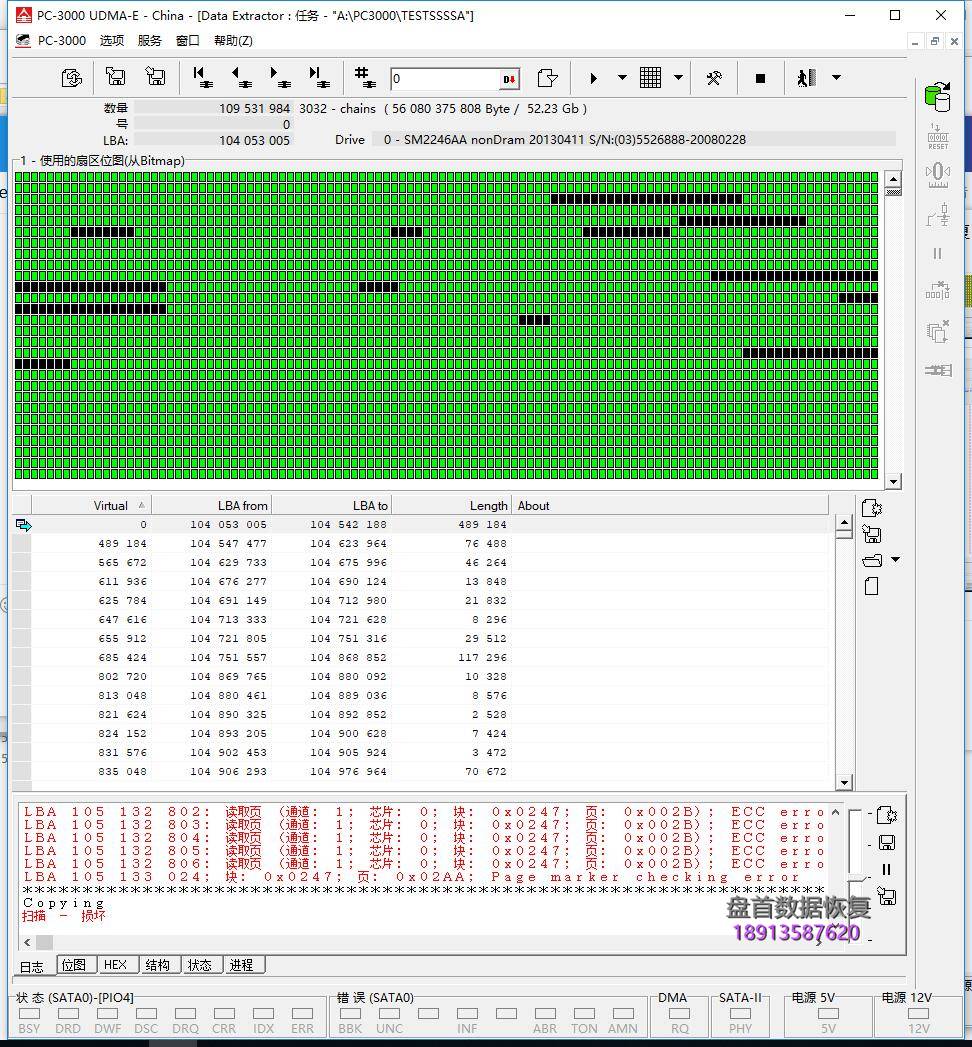Click the log panel horizontal scrollbar left arrow
Screen dimensions: 972x1047
coord(27,942)
